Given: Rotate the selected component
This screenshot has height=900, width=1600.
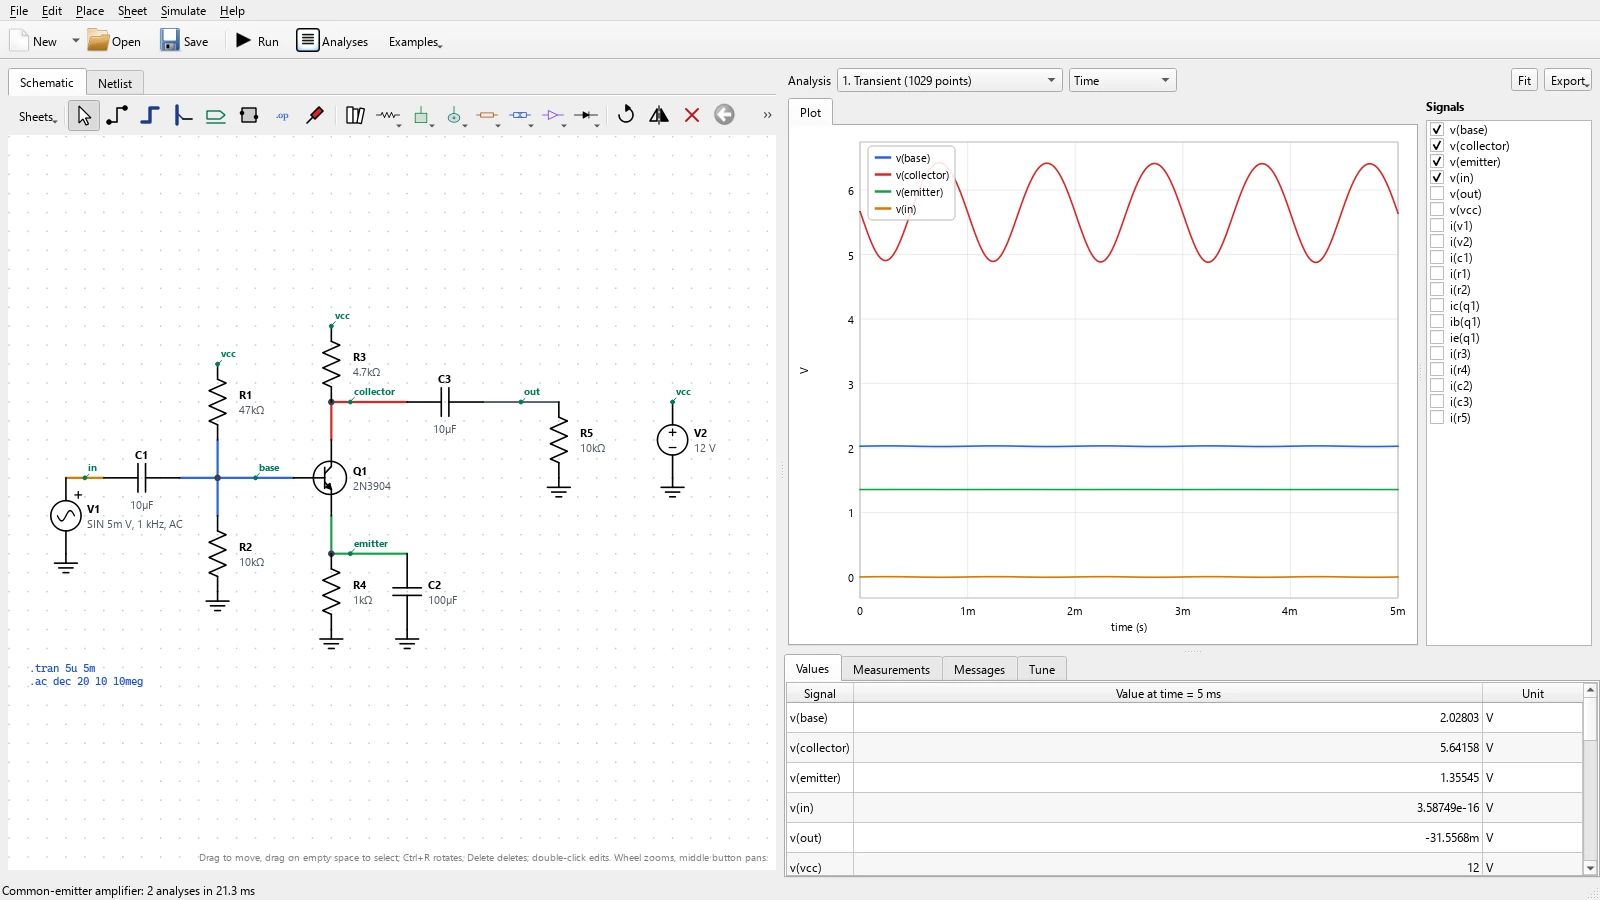Looking at the screenshot, I should (x=626, y=115).
